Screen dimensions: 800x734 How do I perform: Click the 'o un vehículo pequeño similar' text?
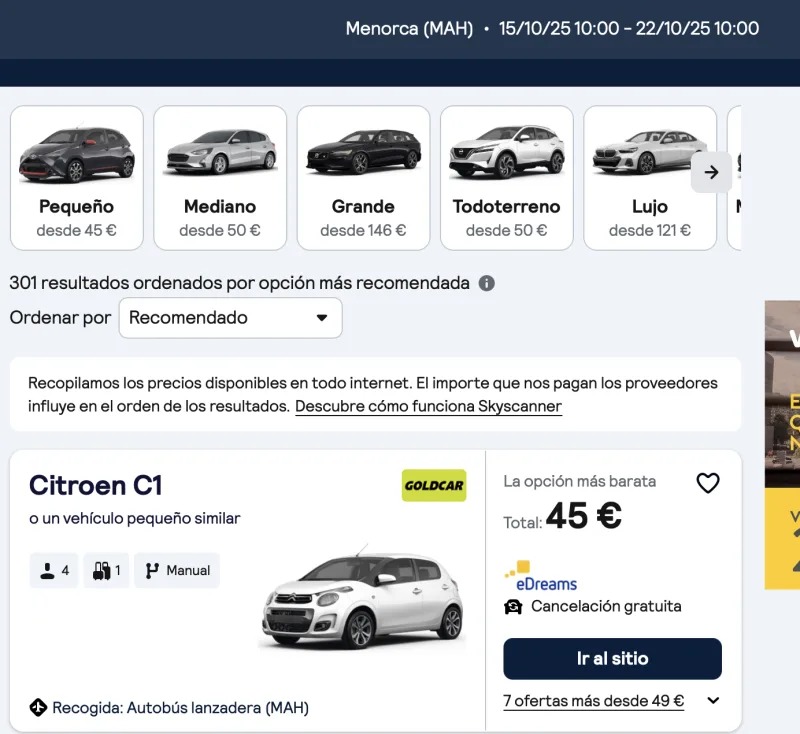pyautogui.click(x=135, y=518)
